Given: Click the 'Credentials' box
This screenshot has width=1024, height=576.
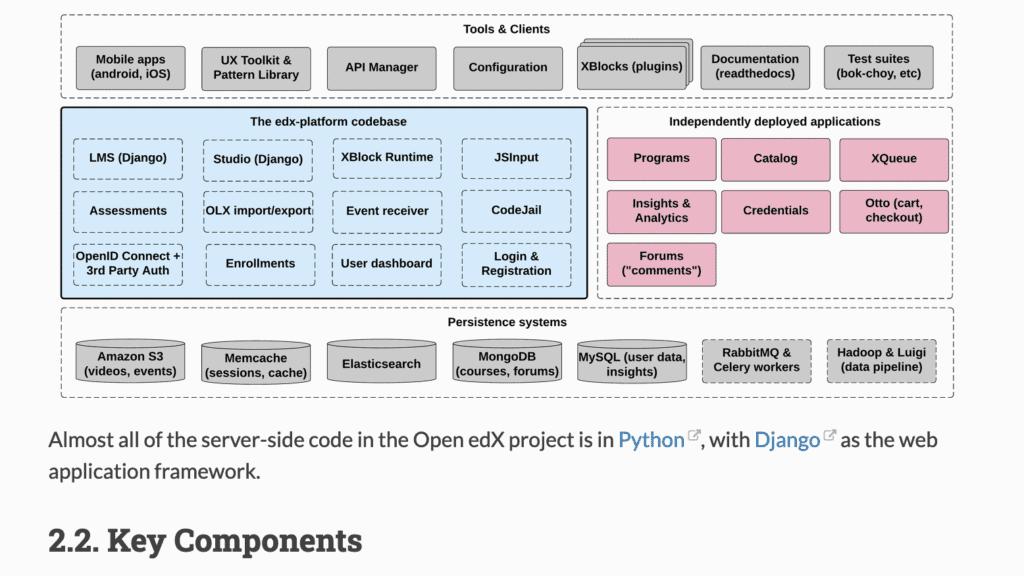Looking at the screenshot, I should click(776, 212).
